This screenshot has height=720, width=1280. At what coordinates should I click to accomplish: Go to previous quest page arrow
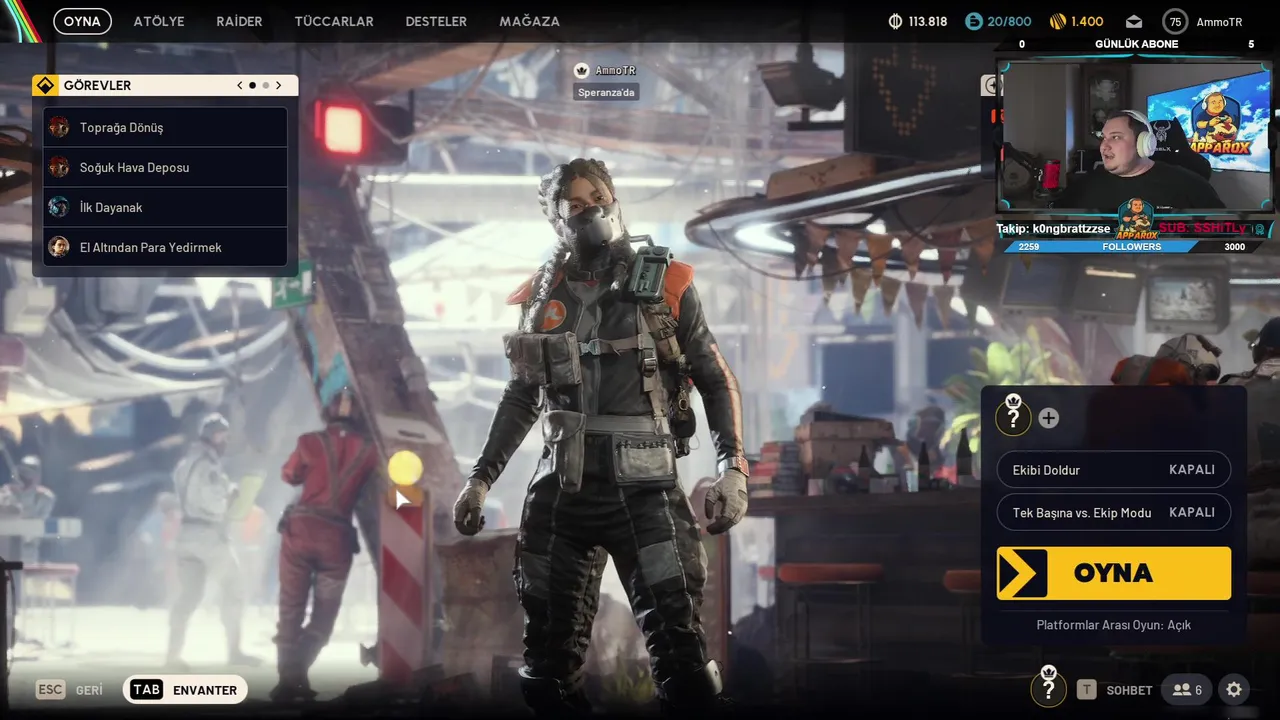click(240, 85)
